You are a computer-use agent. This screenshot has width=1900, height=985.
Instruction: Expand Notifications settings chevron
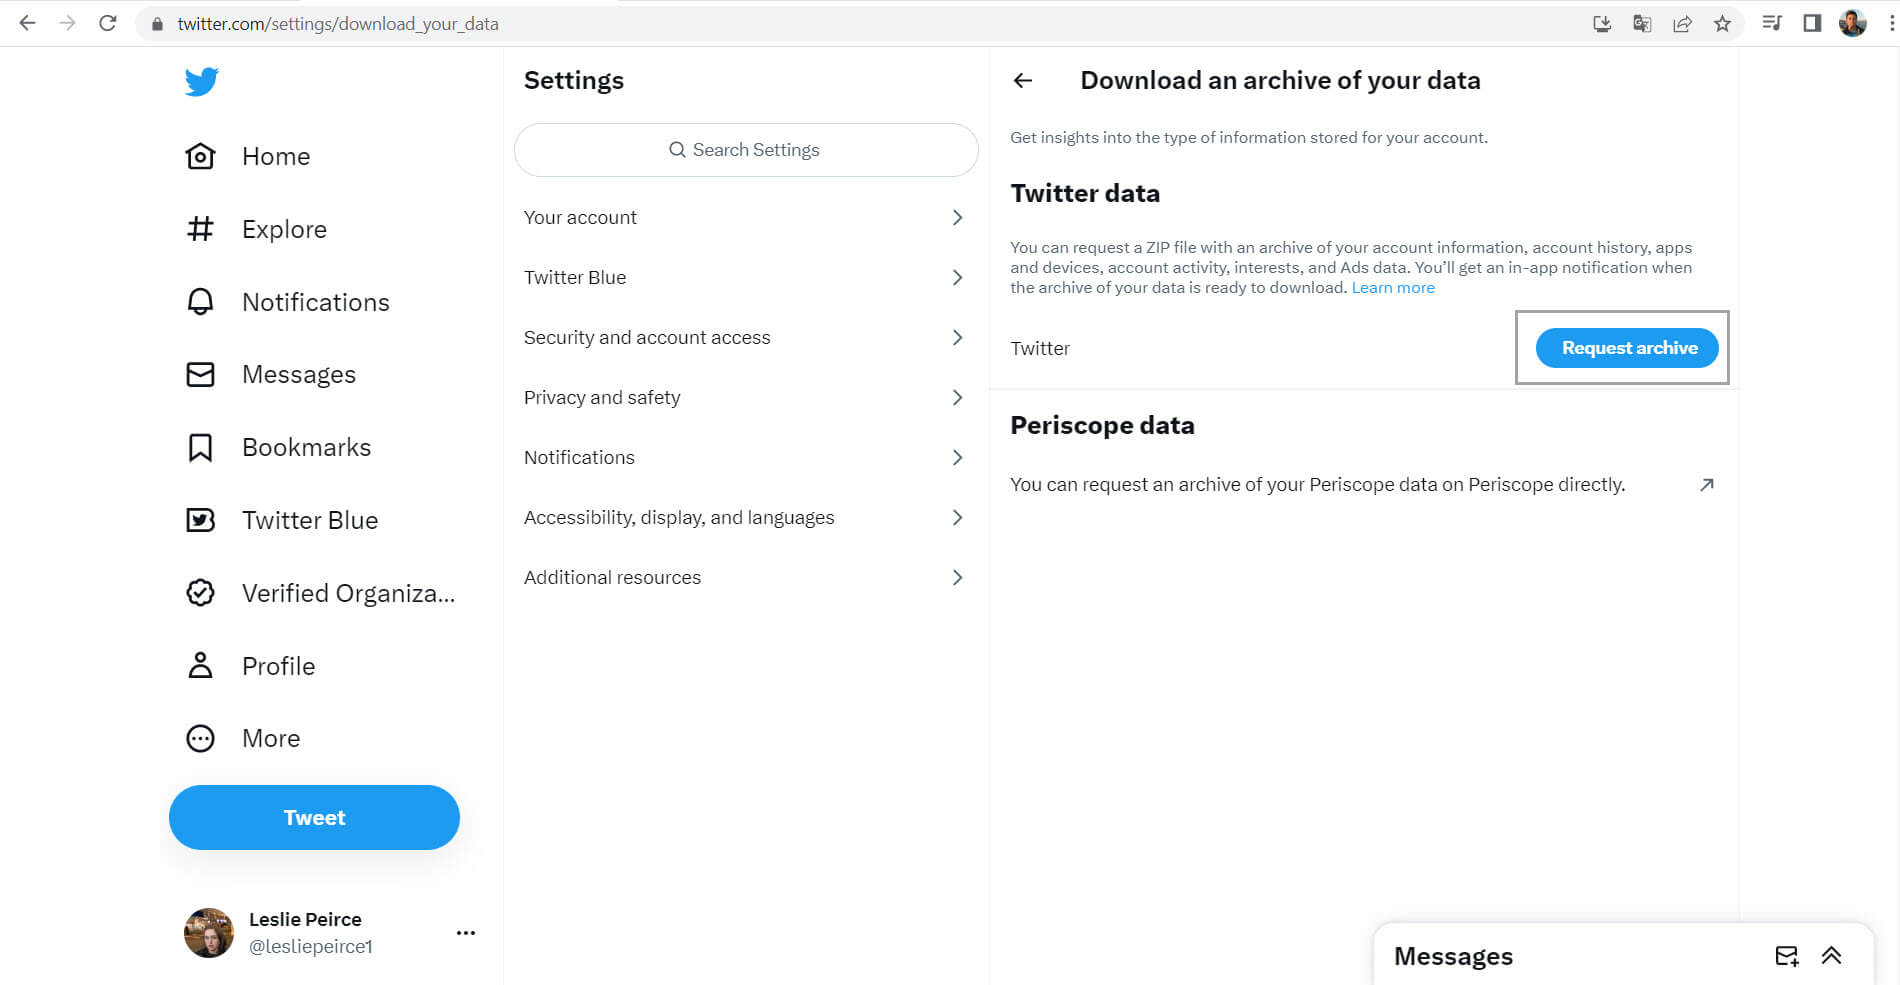click(957, 457)
